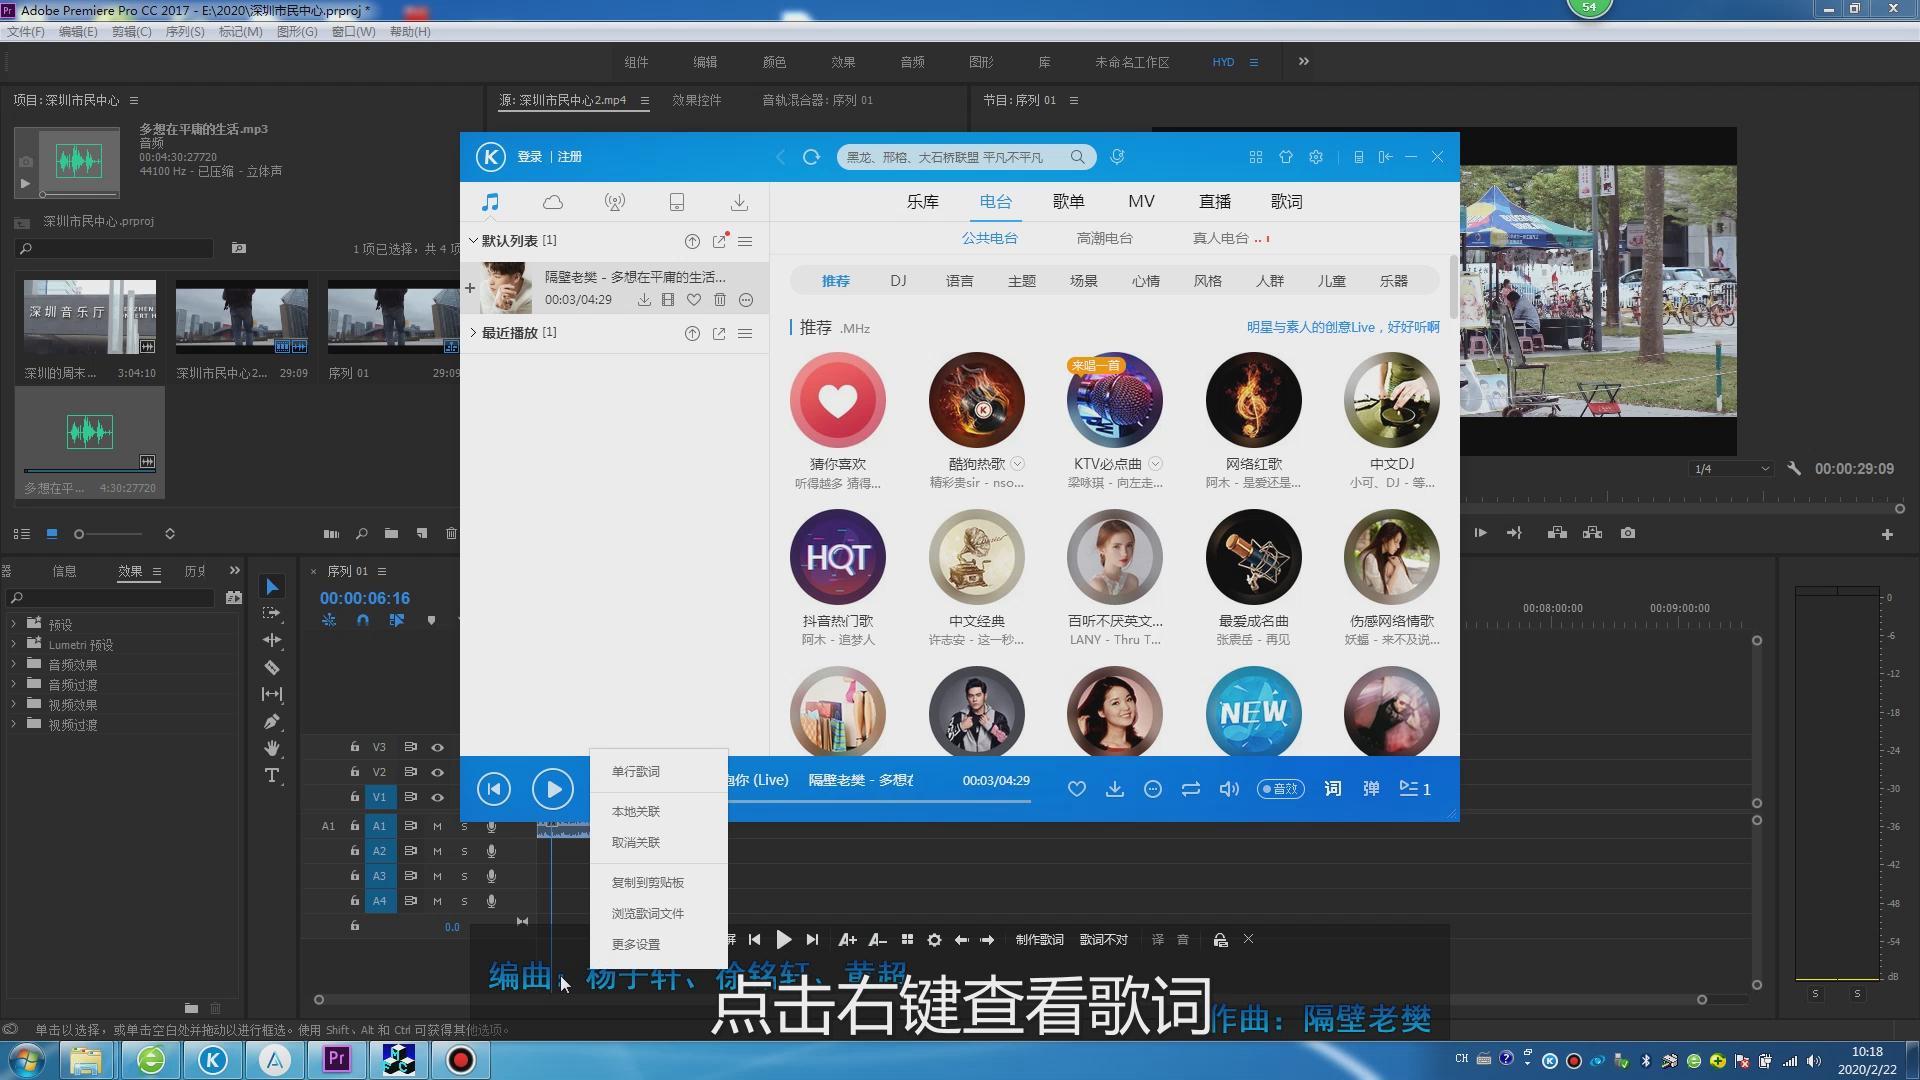Image resolution: width=1920 pixels, height=1080 pixels.
Task: Open the 明星与素人的创意Live link
Action: click(1342, 328)
